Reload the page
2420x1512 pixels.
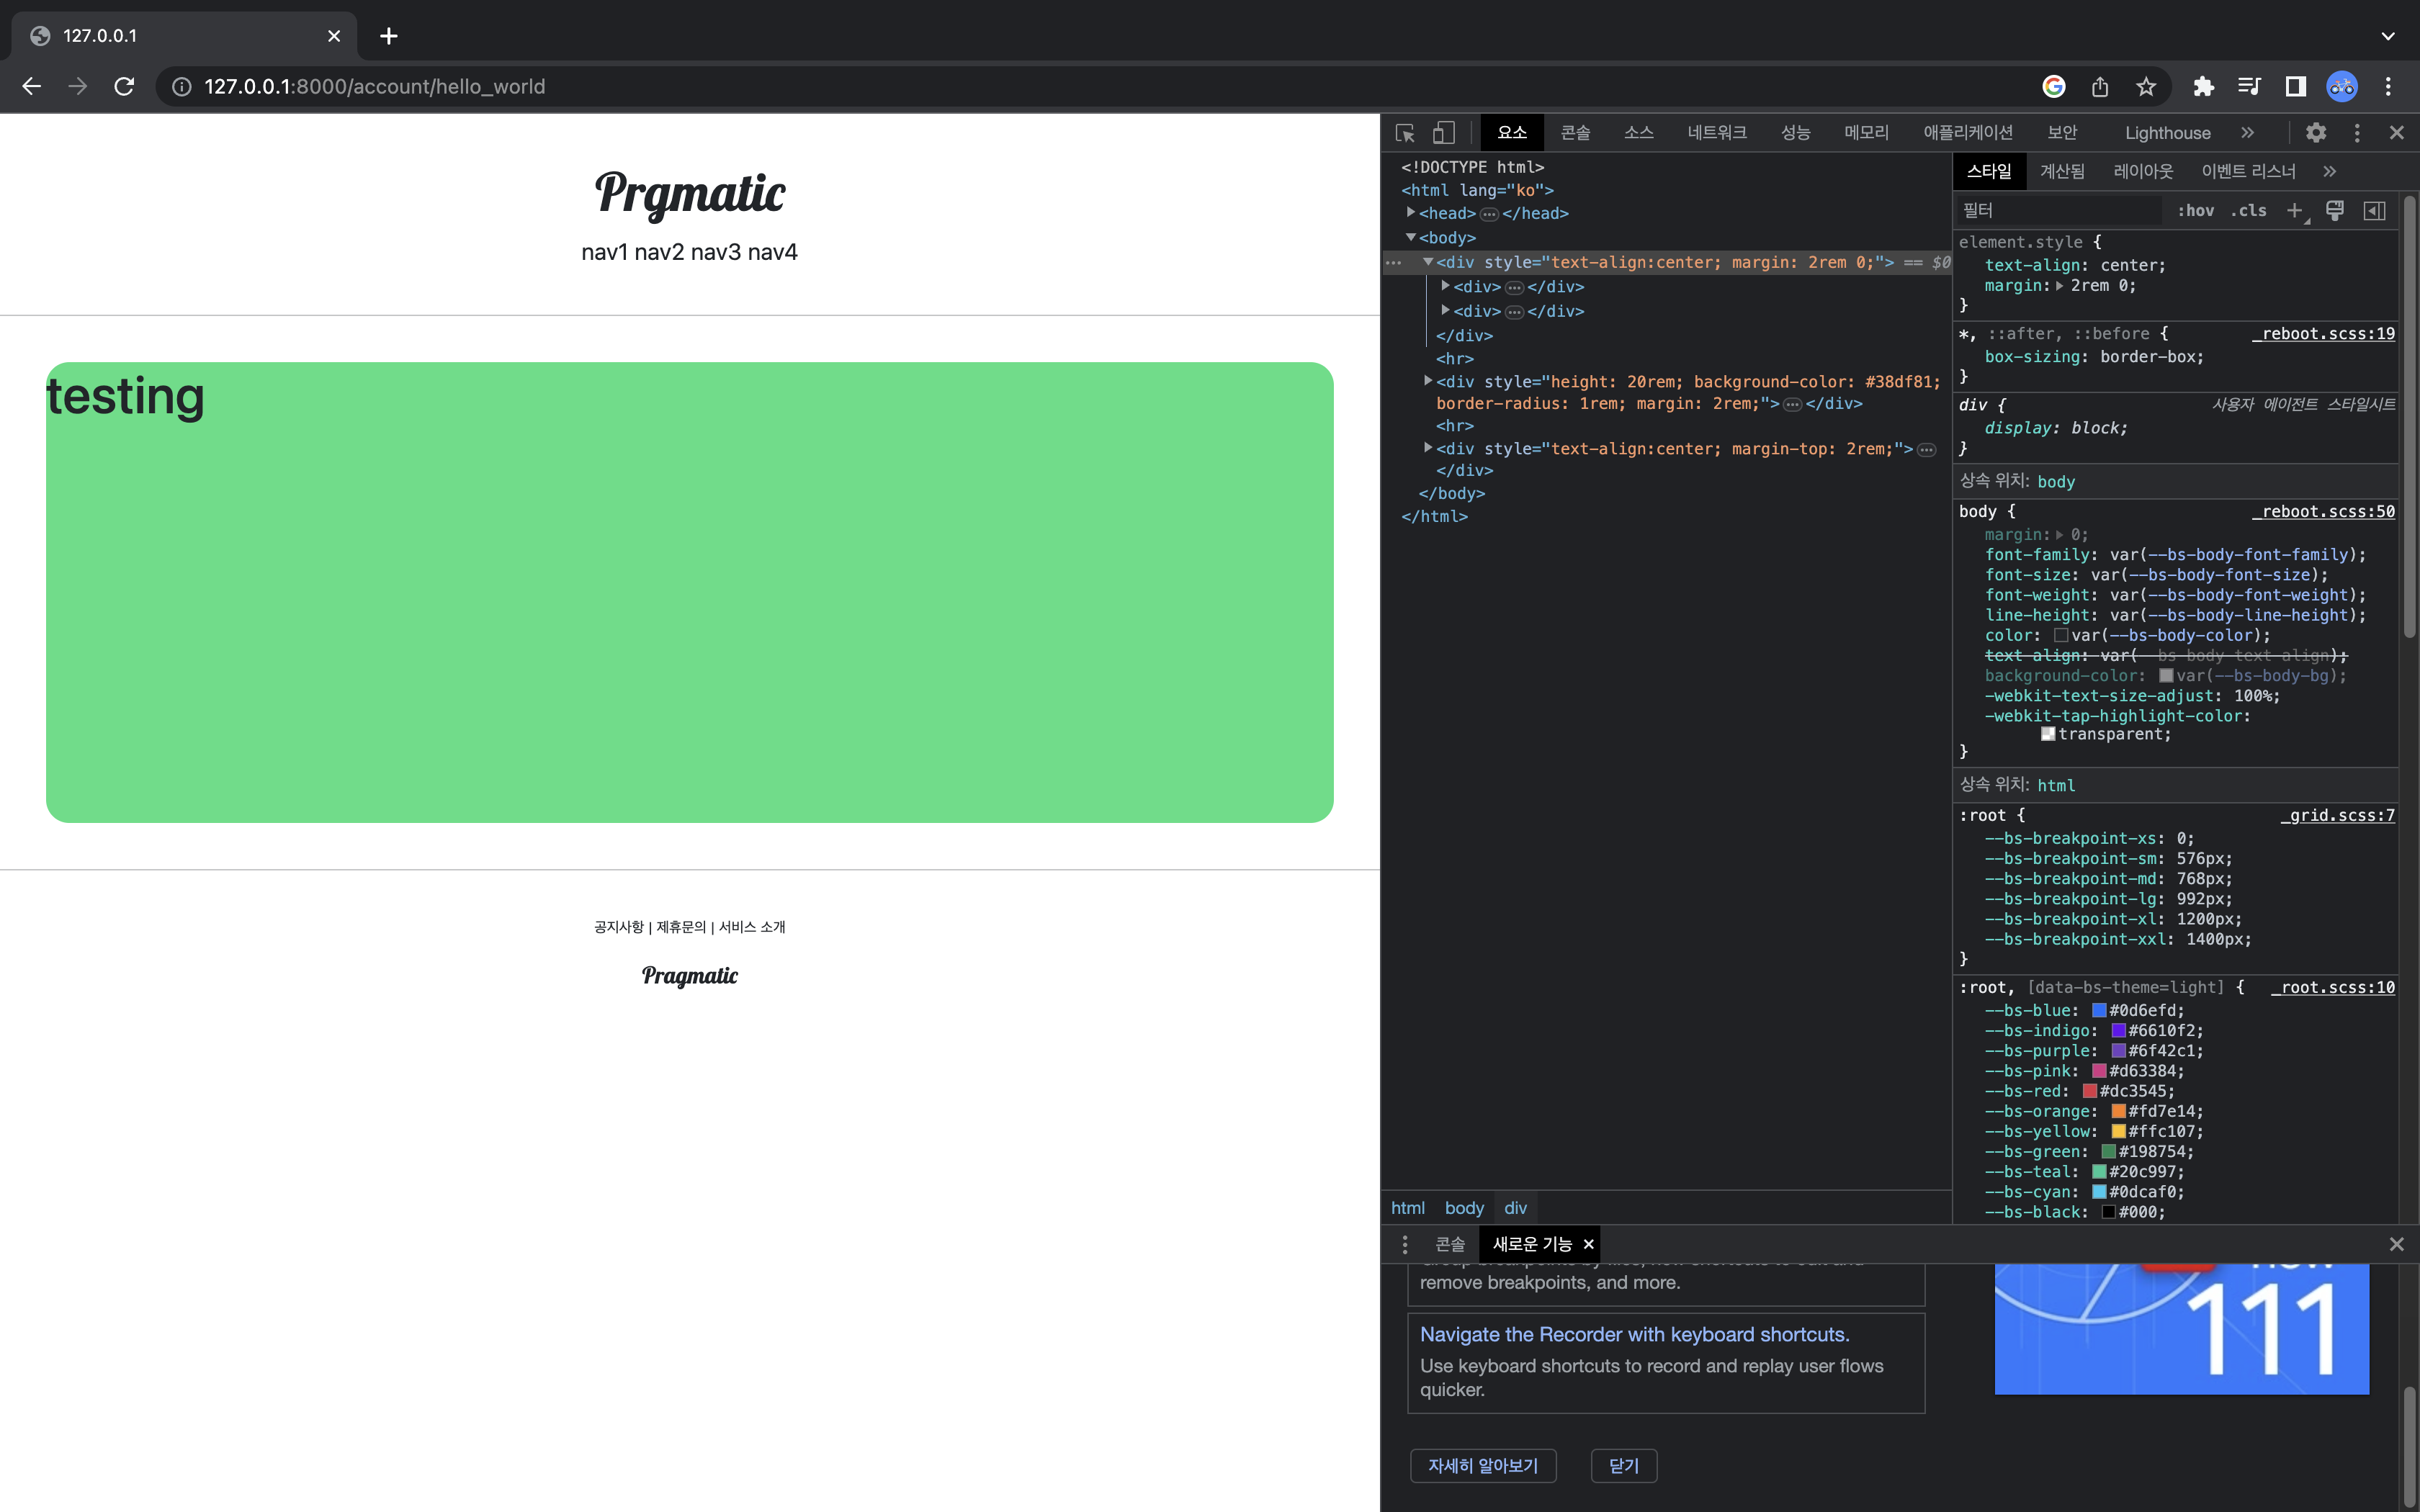(x=124, y=87)
